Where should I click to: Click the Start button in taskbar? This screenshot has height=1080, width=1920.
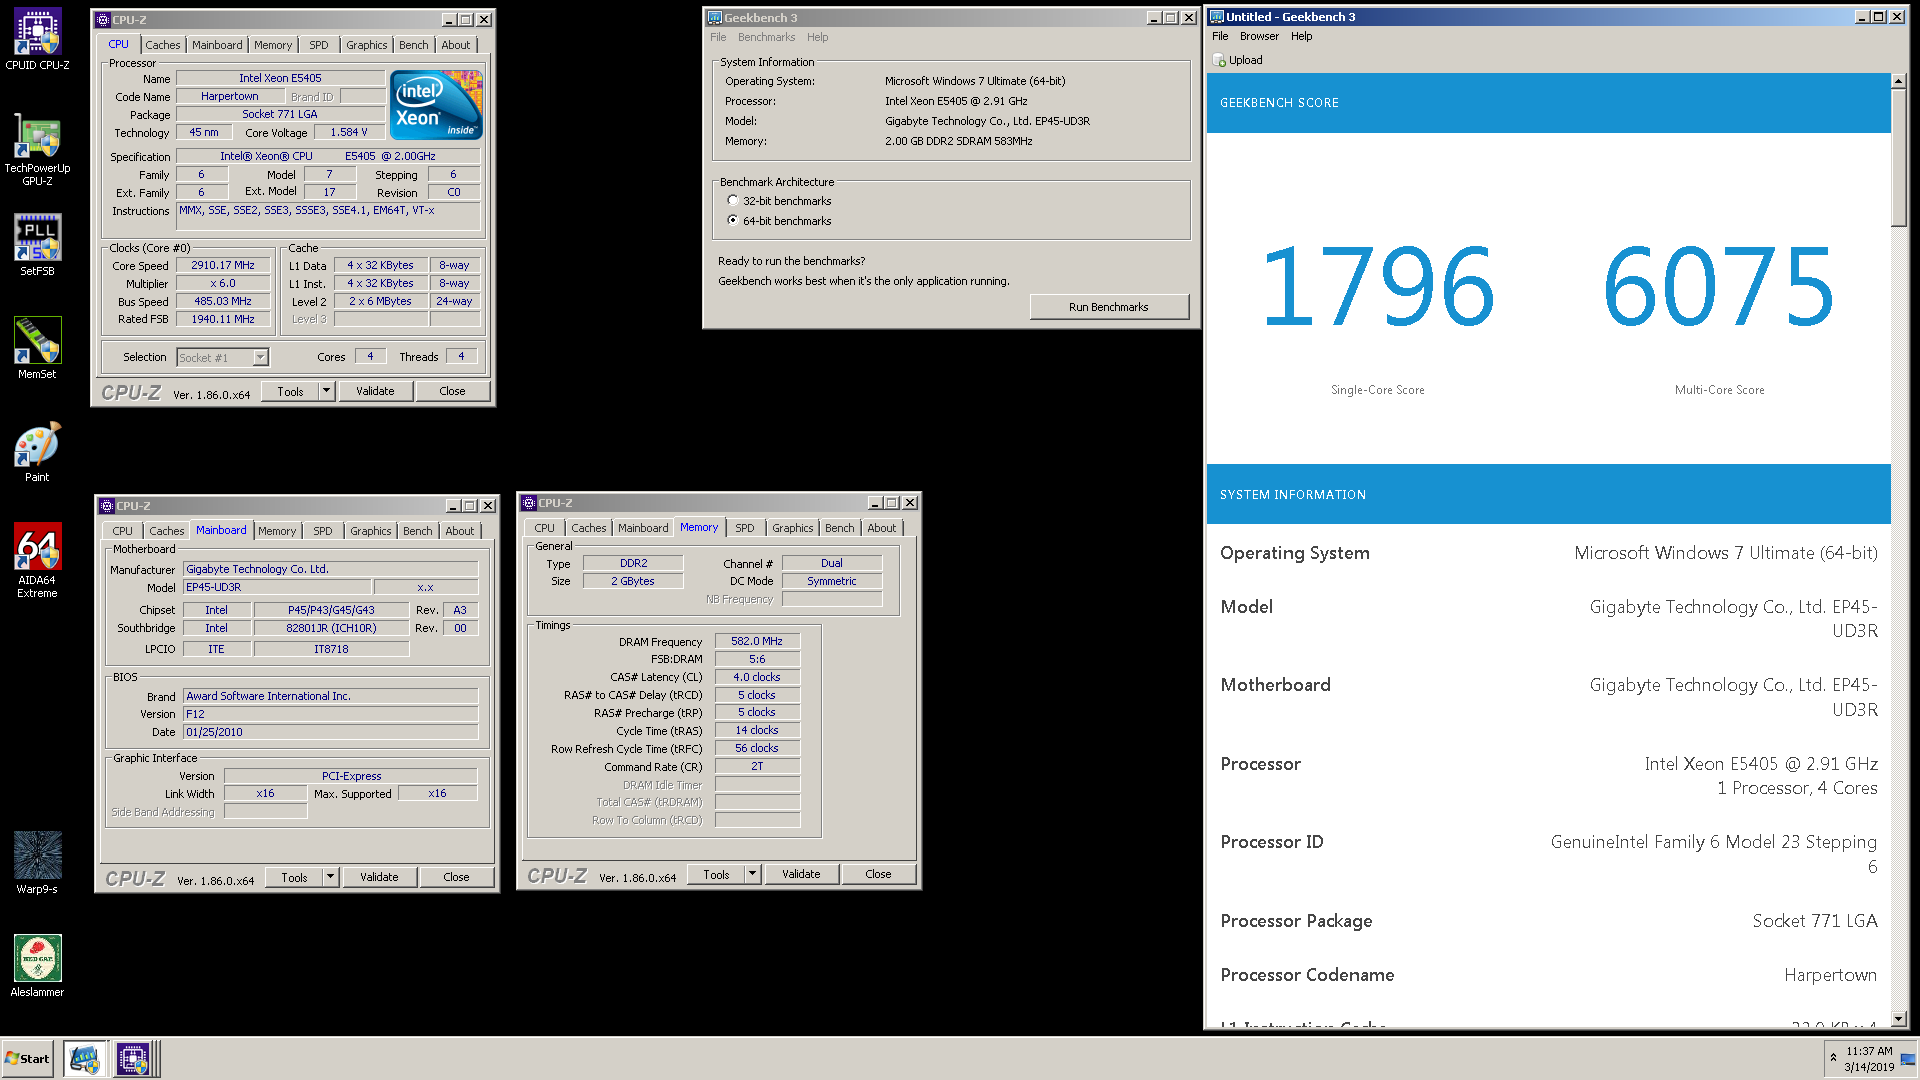[x=28, y=1058]
